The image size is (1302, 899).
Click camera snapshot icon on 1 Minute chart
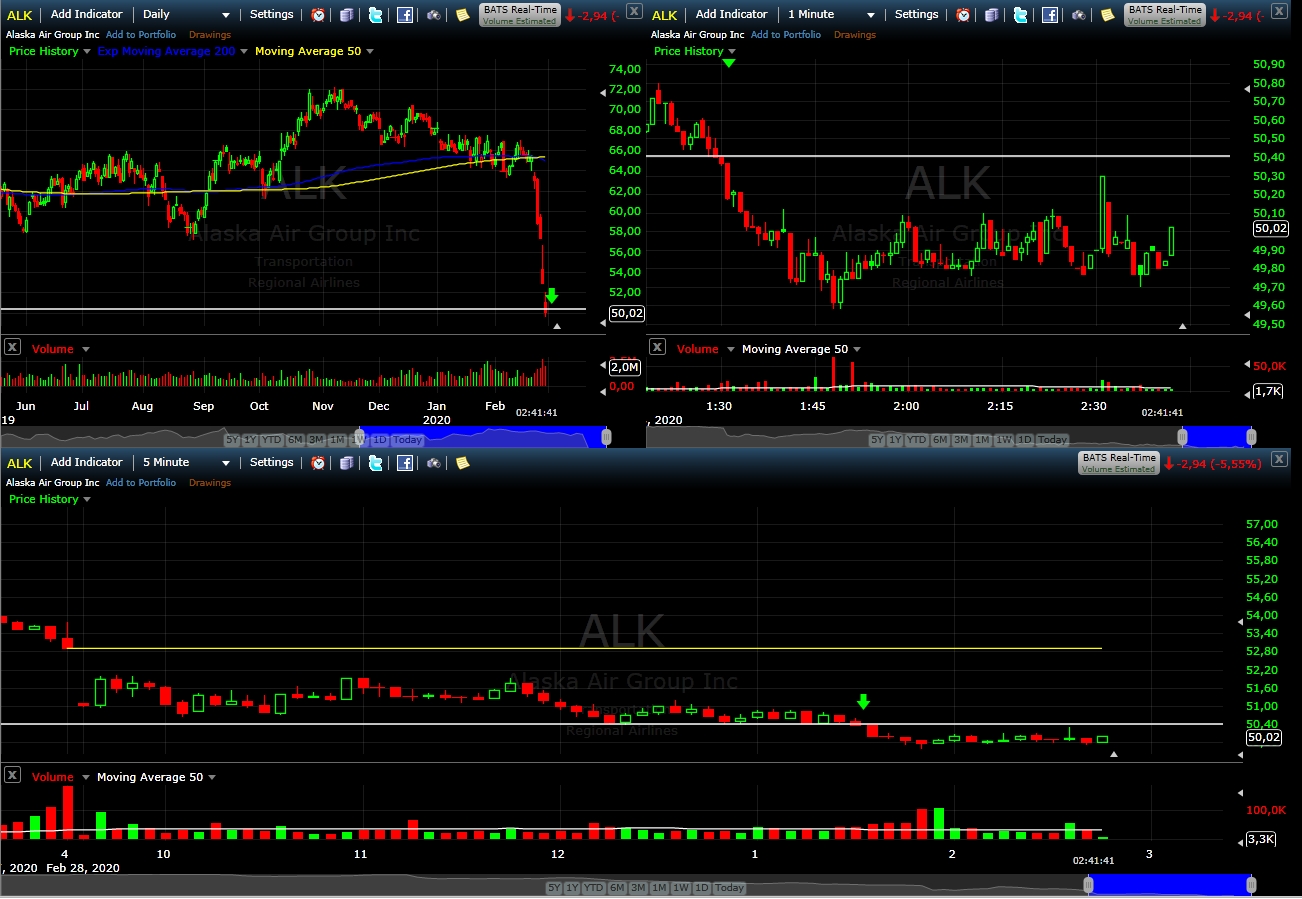[x=1079, y=15]
